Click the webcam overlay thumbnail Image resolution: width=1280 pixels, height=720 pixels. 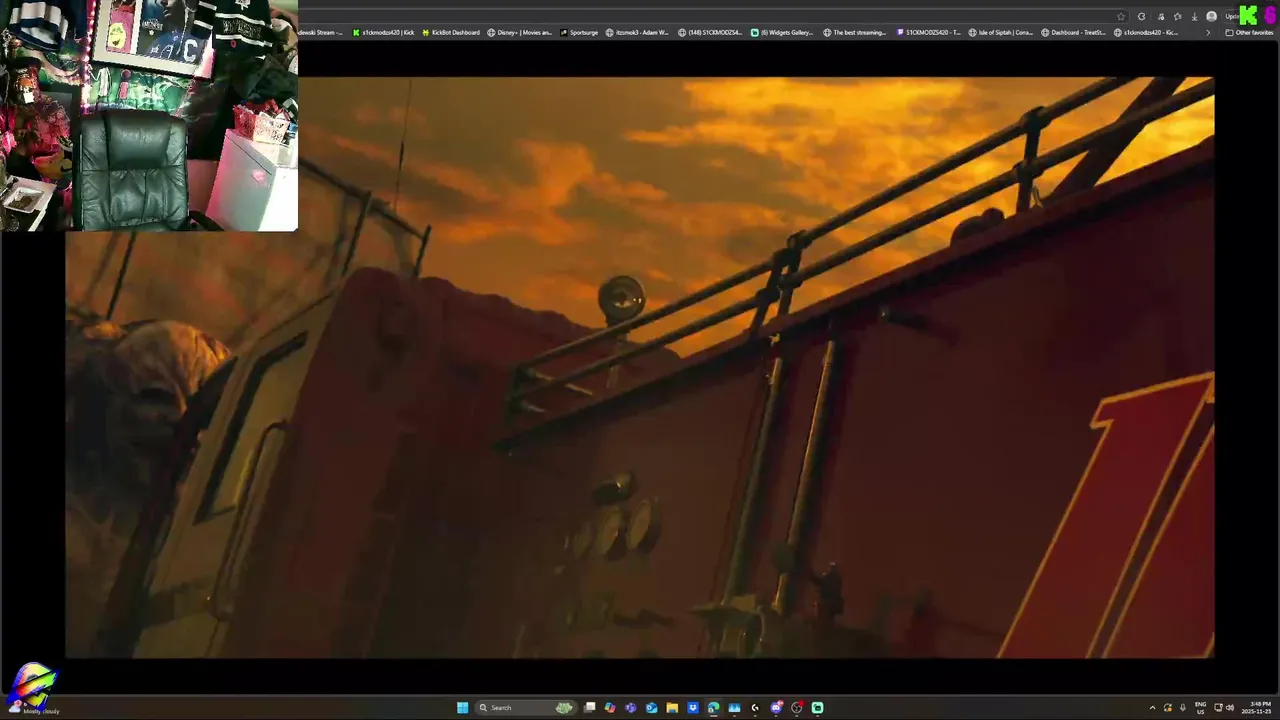pyautogui.click(x=149, y=115)
